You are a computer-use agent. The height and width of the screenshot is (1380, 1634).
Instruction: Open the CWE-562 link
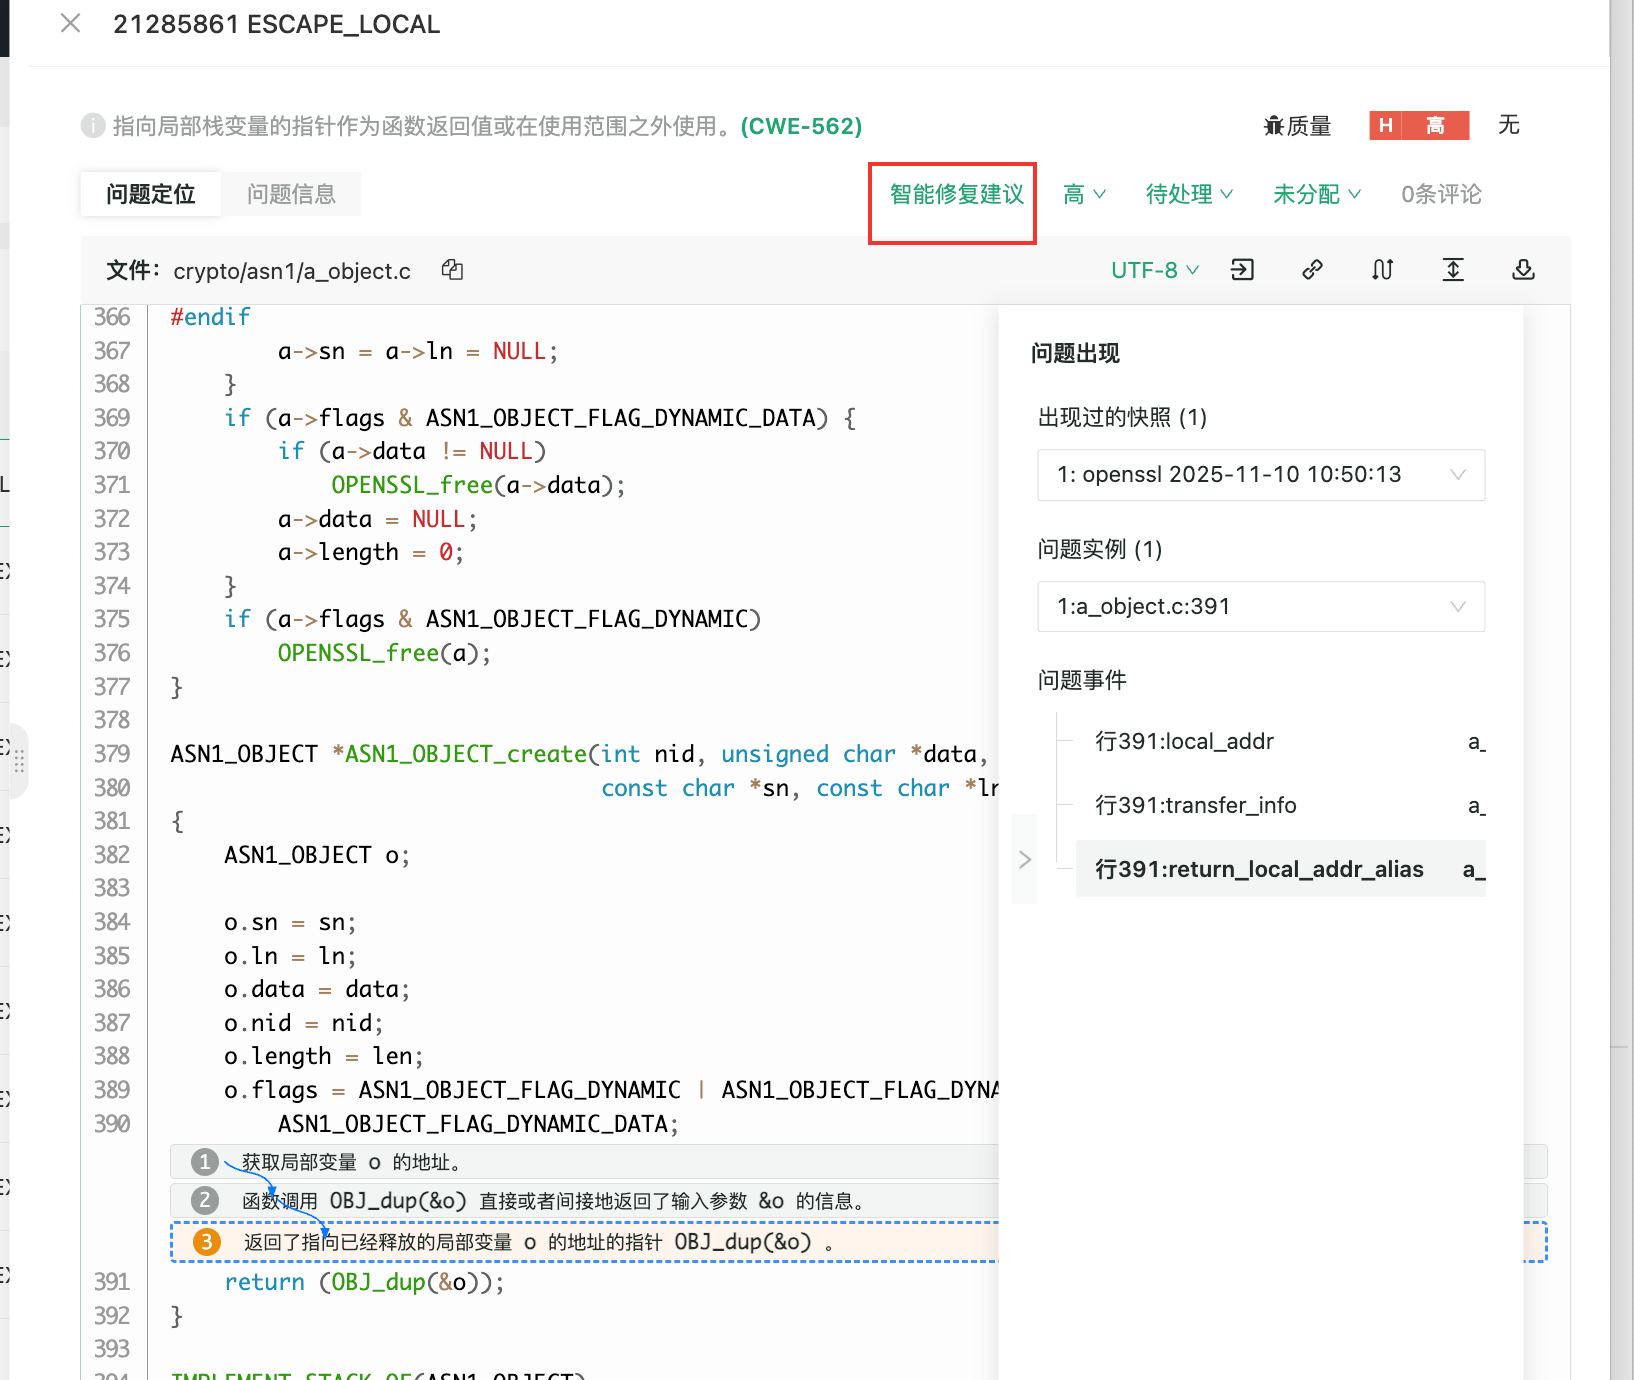tap(801, 126)
